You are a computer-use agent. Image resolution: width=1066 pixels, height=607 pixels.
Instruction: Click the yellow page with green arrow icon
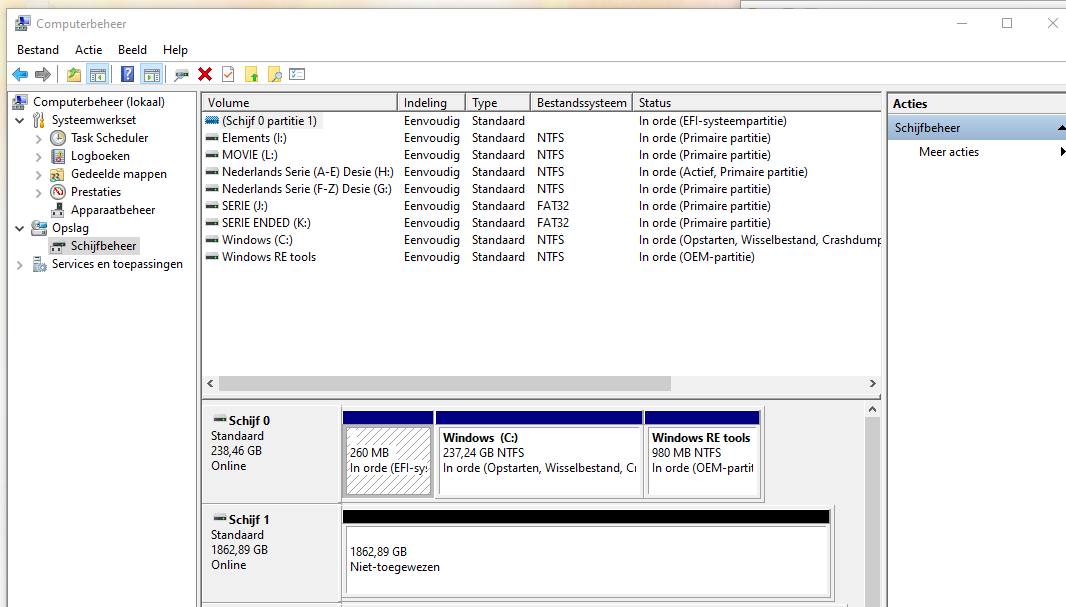(x=252, y=74)
